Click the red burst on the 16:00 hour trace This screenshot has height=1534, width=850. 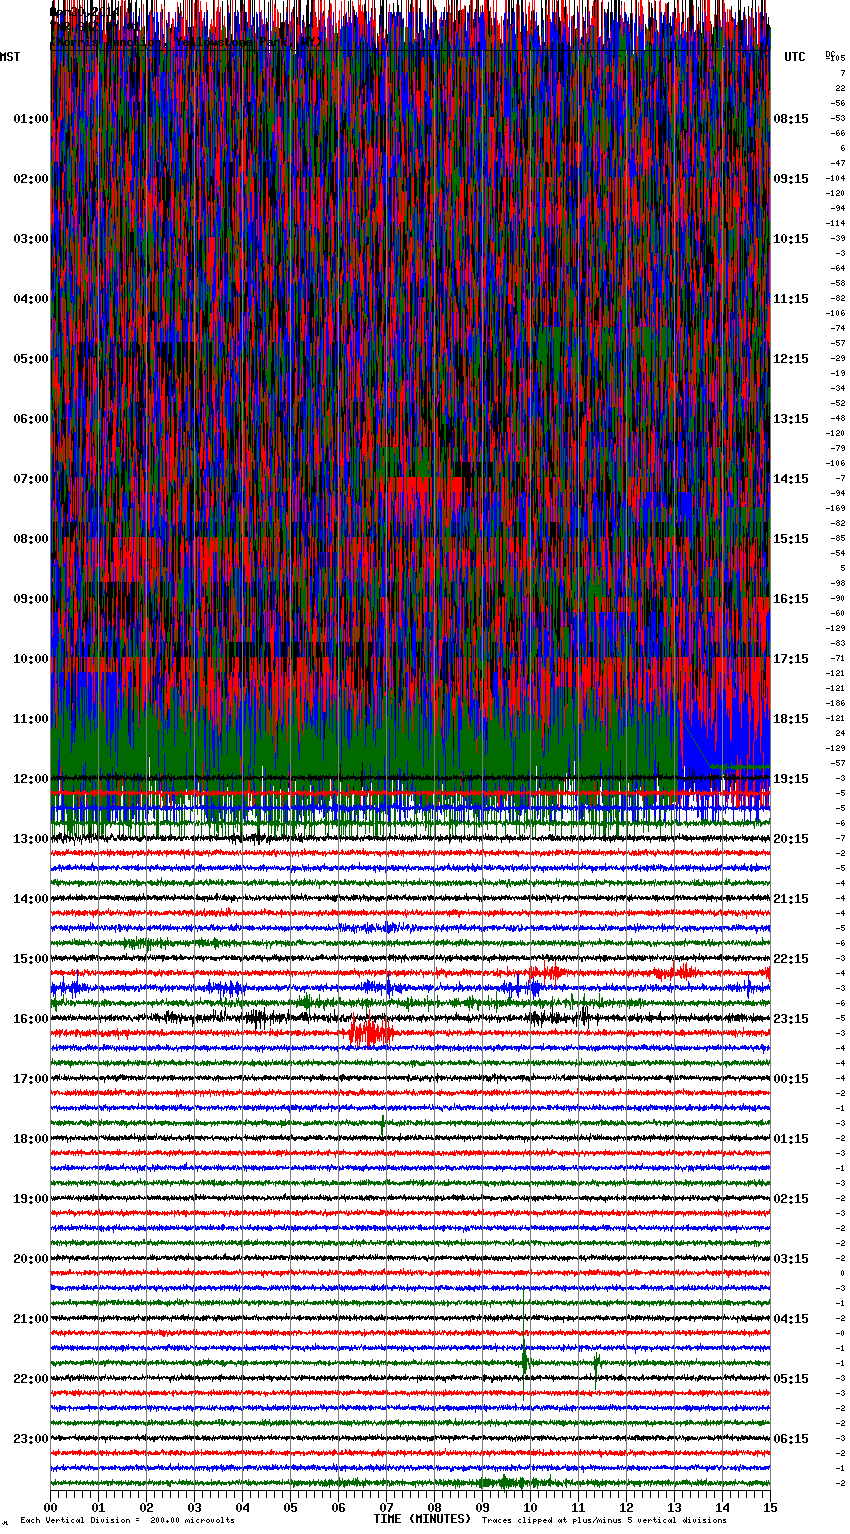pos(368,1032)
